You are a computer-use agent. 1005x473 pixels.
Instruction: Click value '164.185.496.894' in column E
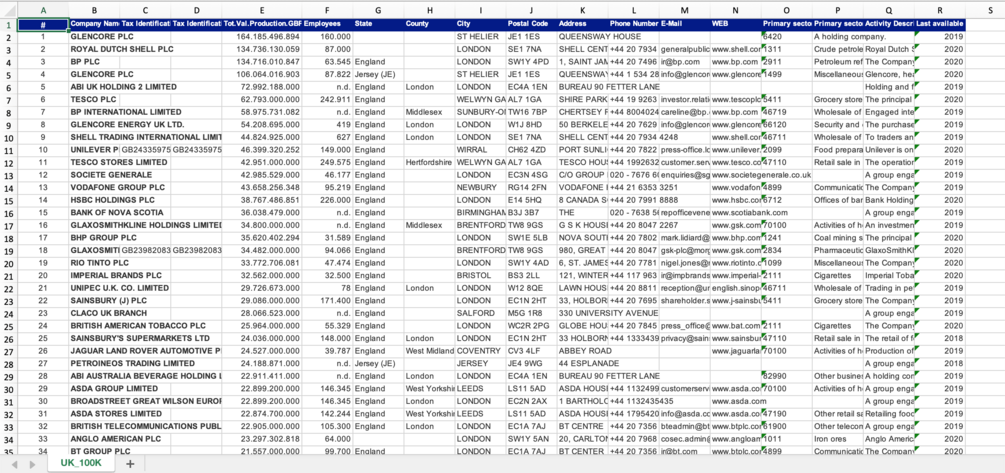coord(262,37)
